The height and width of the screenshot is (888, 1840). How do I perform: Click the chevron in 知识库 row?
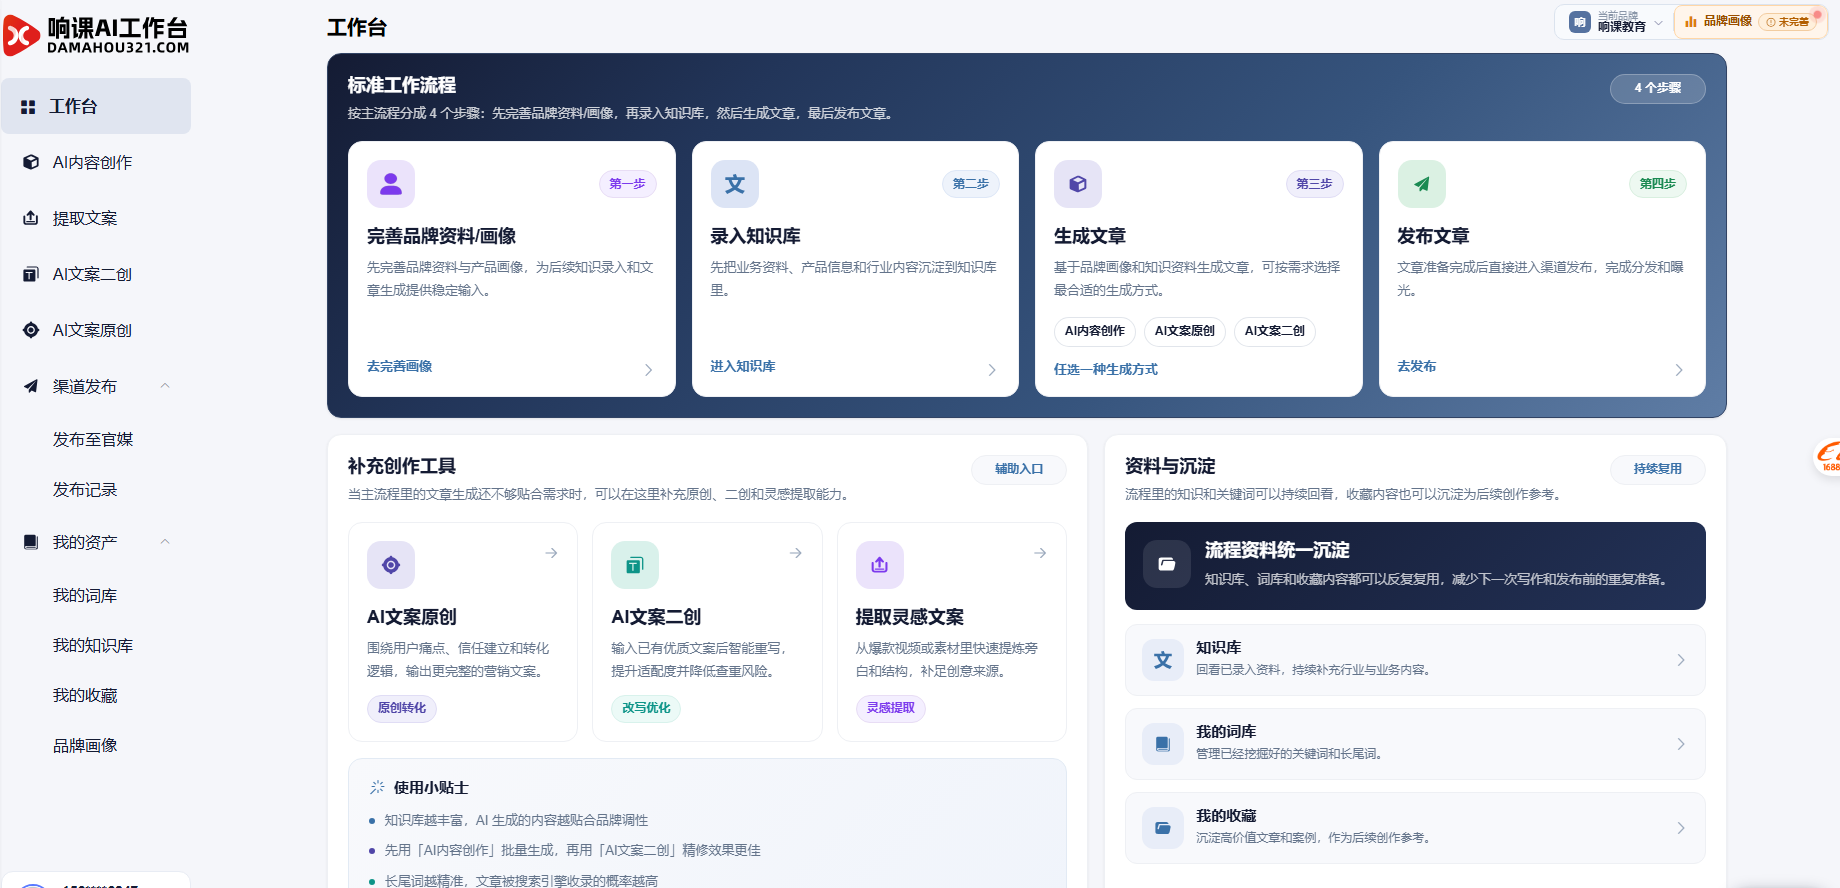click(1681, 660)
